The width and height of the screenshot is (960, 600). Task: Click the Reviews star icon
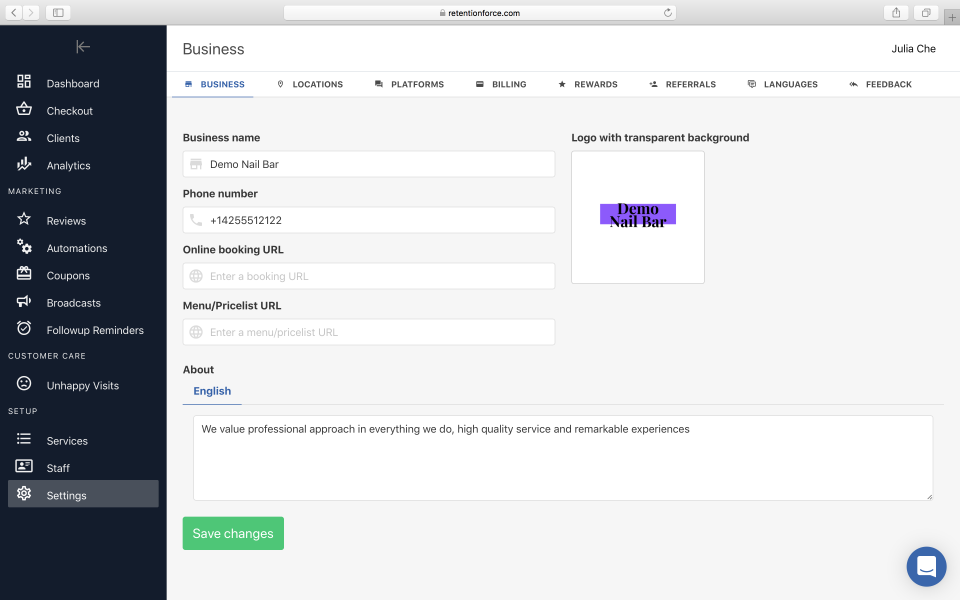24,220
